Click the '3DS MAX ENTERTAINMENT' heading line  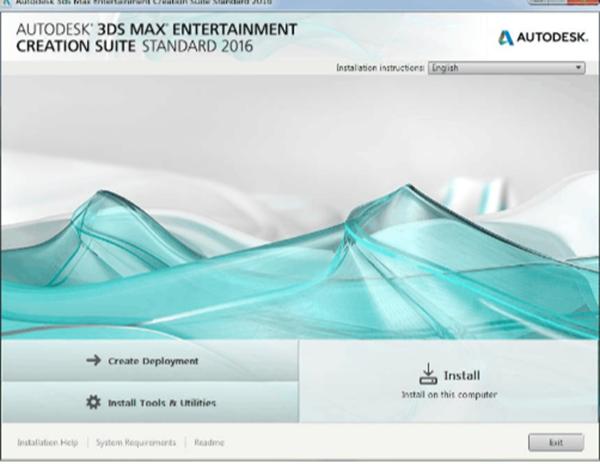click(155, 28)
